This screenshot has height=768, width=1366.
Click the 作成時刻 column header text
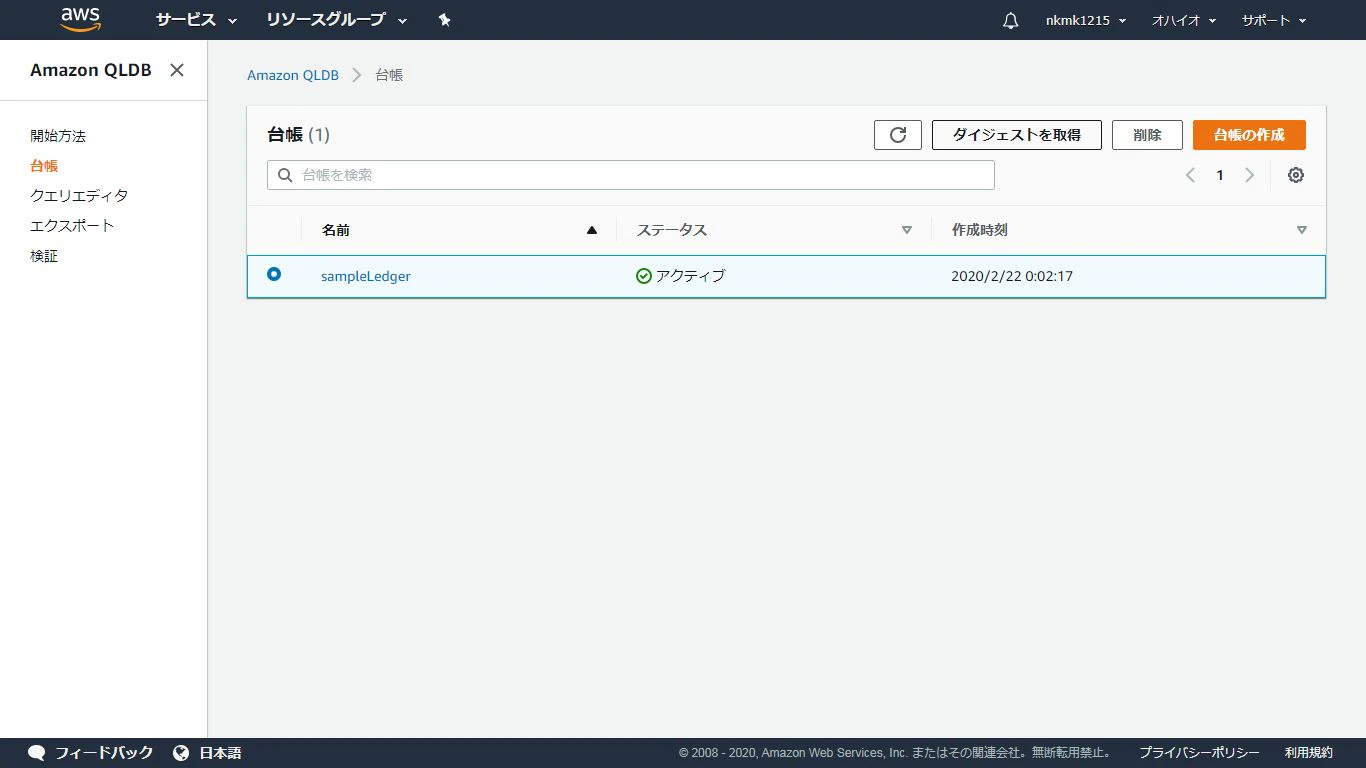(x=980, y=230)
